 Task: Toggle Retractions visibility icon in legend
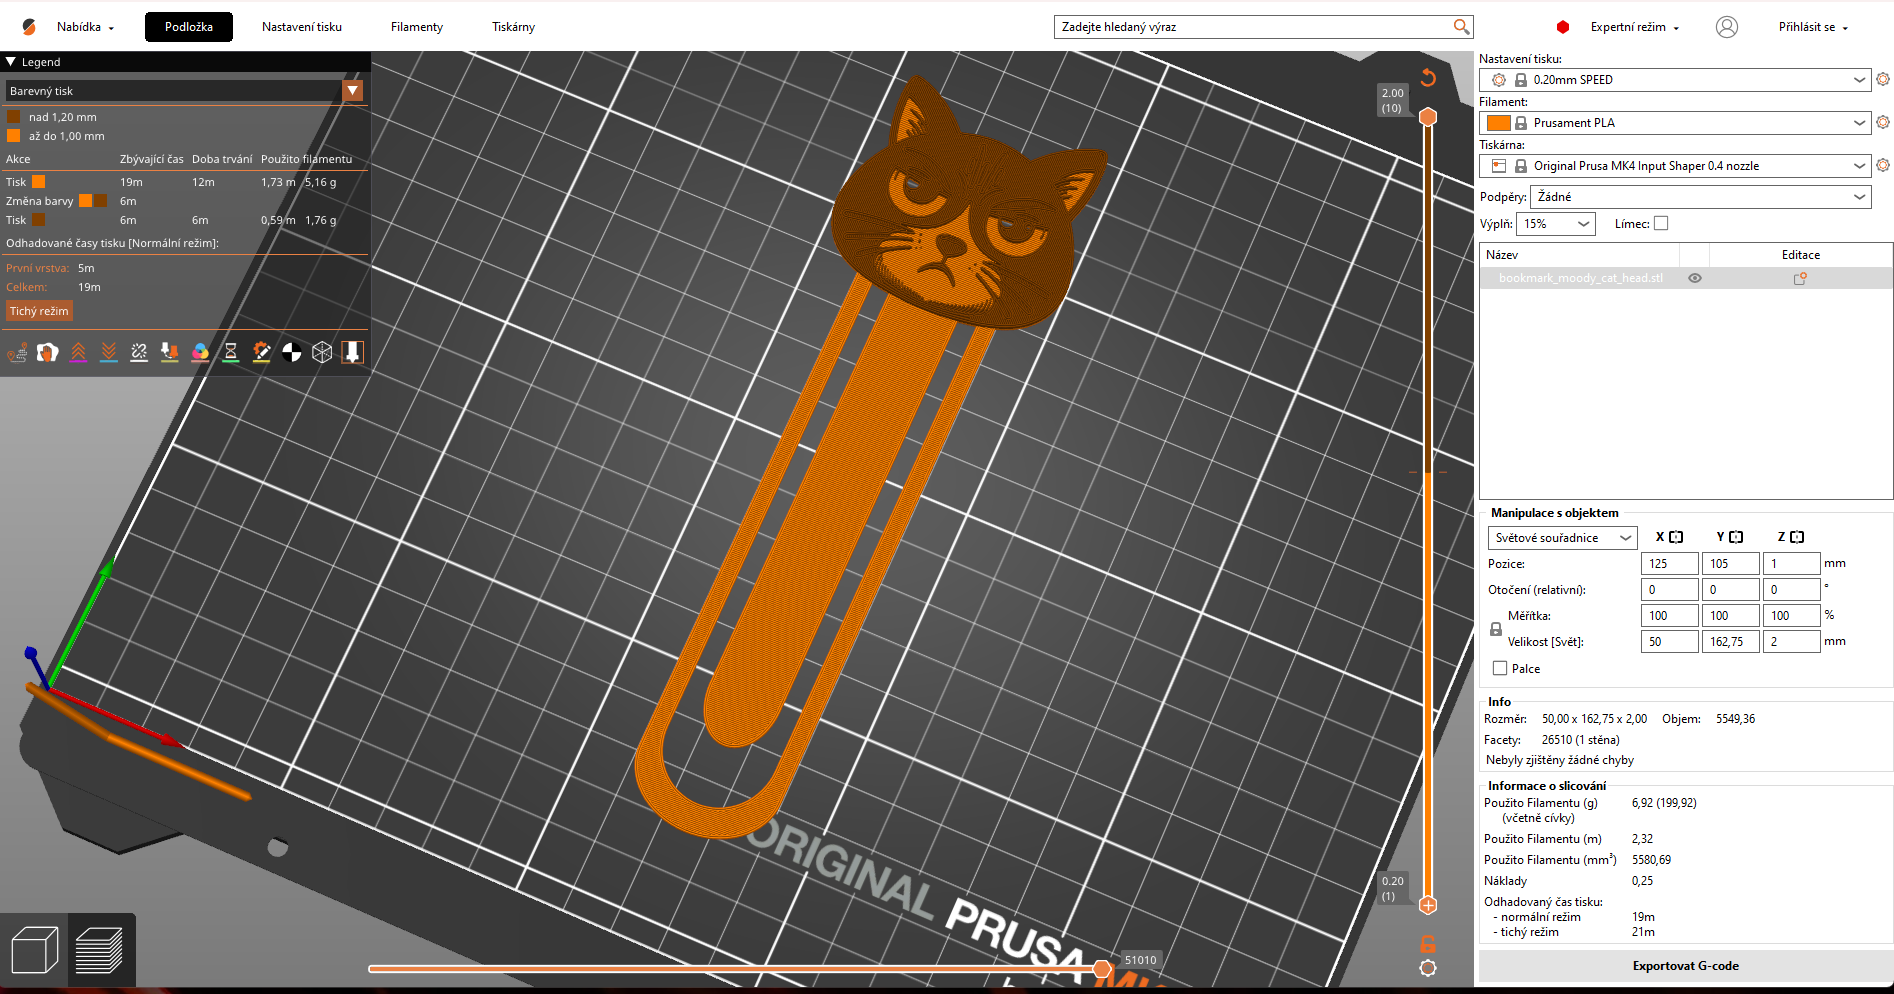(x=78, y=352)
